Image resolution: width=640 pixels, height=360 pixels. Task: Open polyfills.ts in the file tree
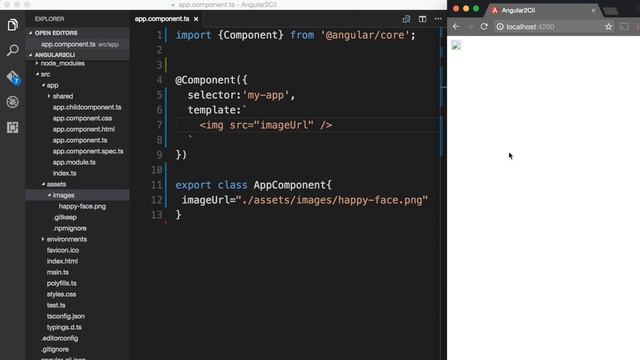(61, 283)
